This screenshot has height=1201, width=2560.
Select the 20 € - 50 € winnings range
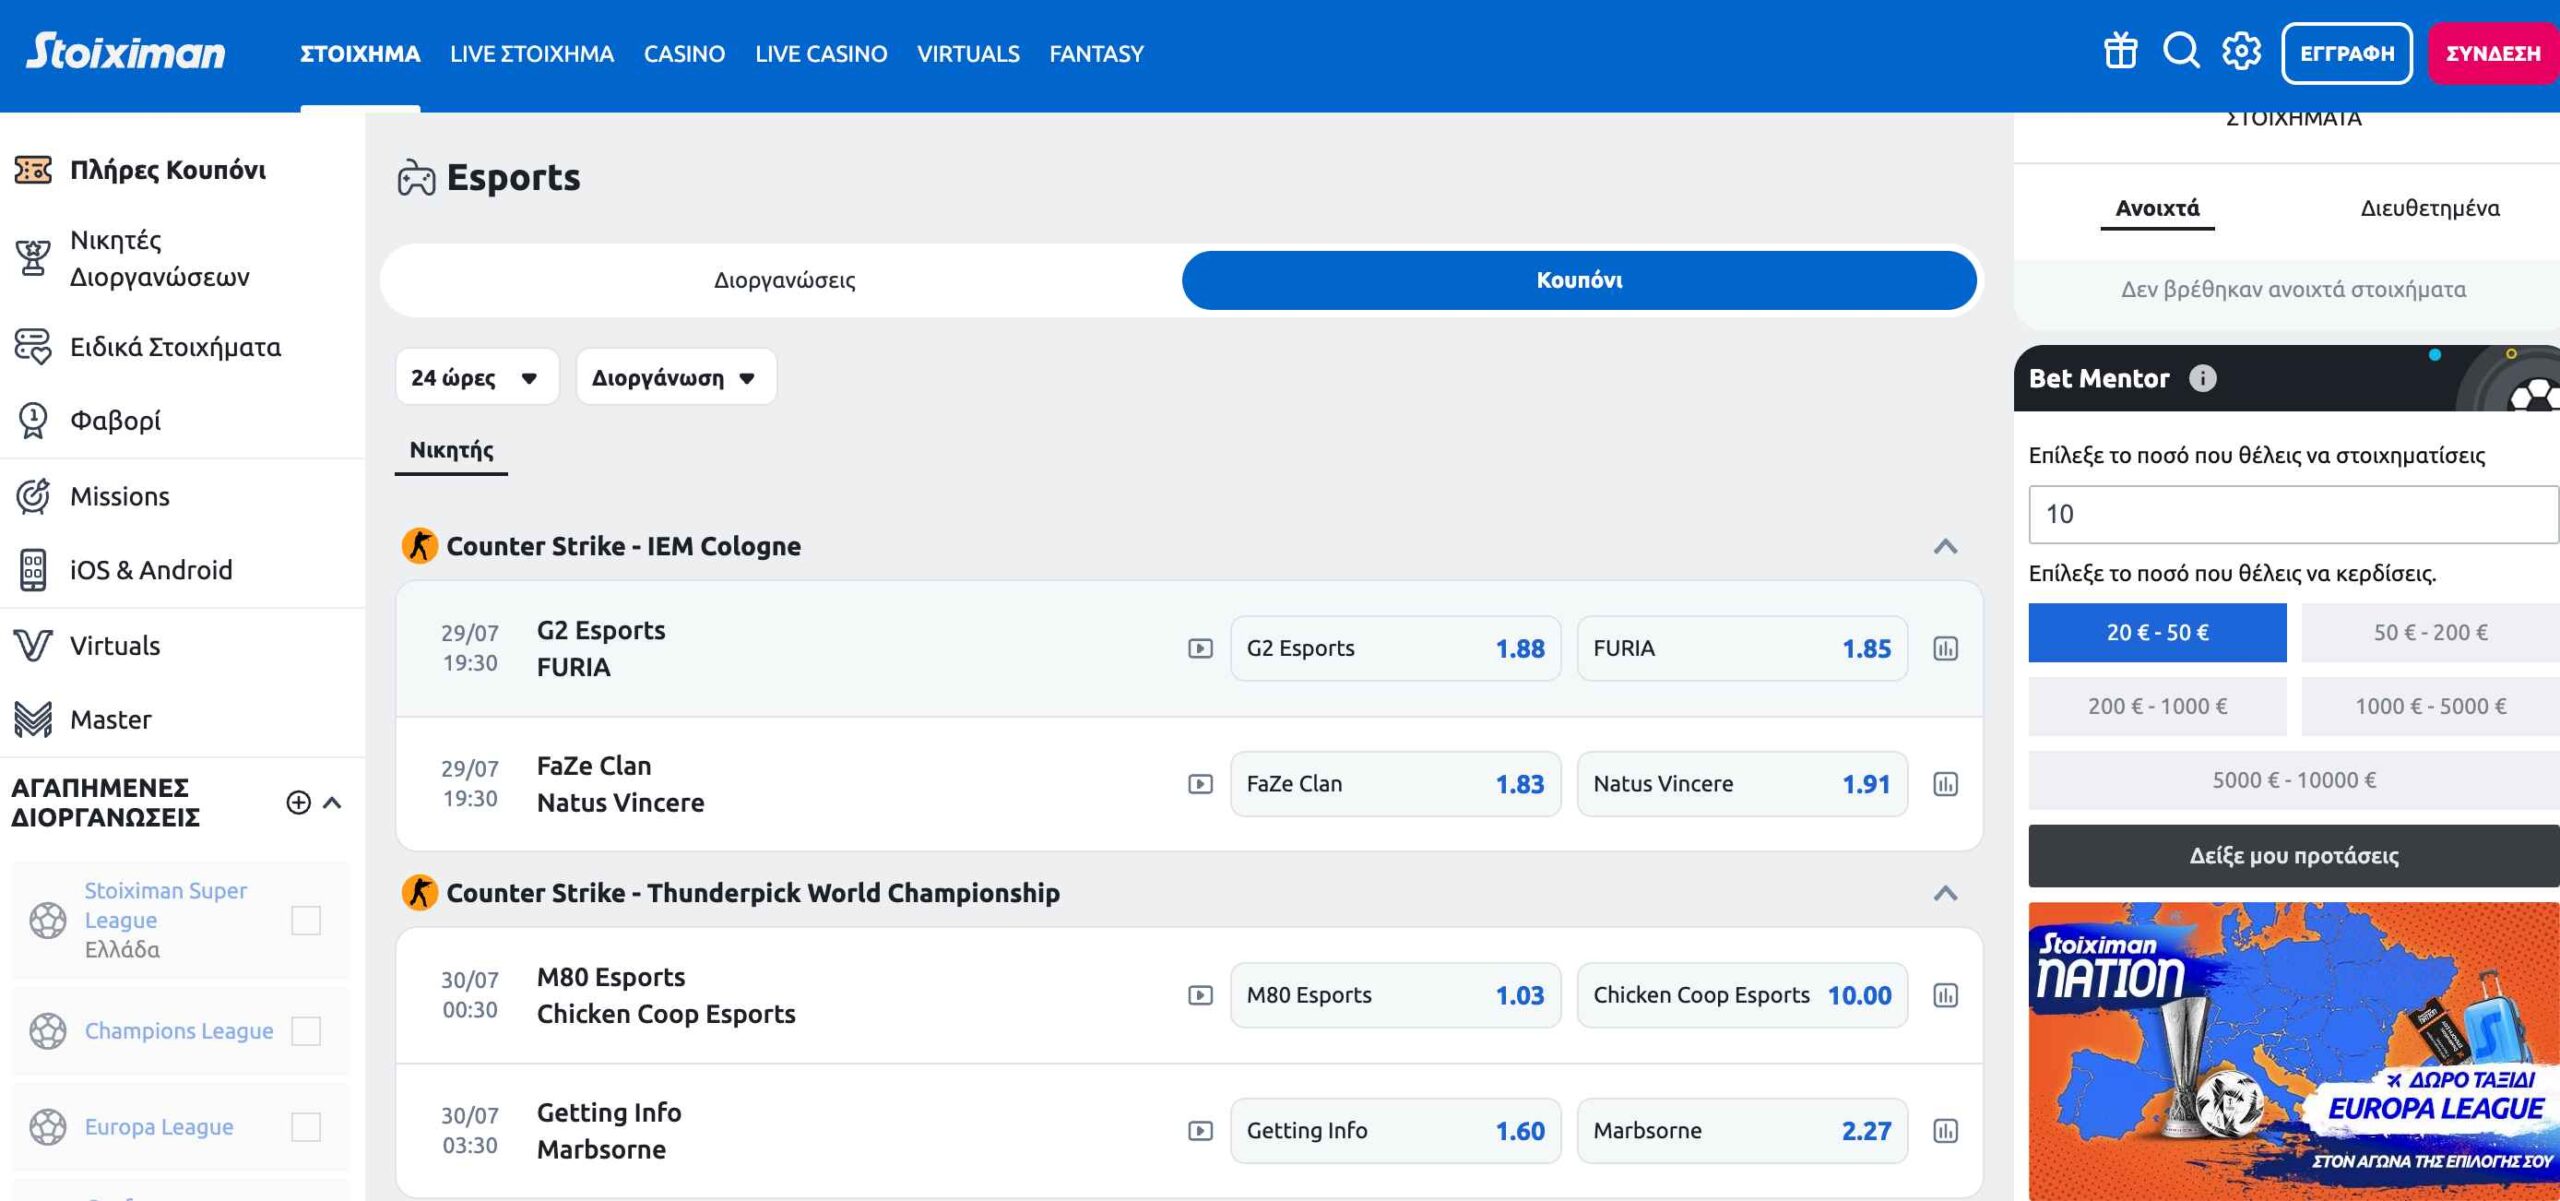(x=2157, y=632)
